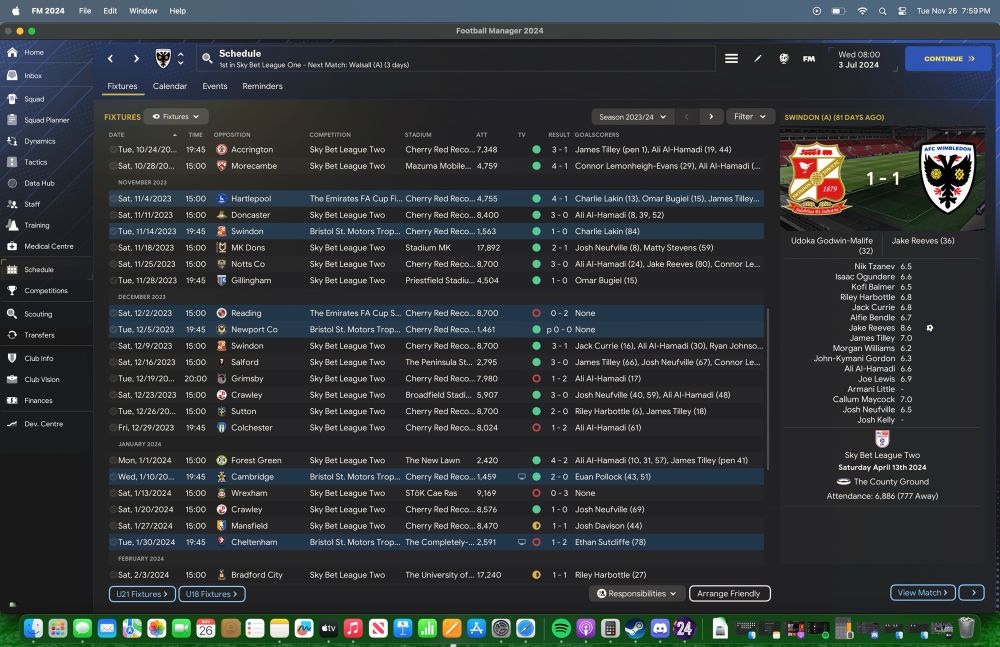Expand the Responsibilities dropdown
1000x647 pixels.
(636, 593)
